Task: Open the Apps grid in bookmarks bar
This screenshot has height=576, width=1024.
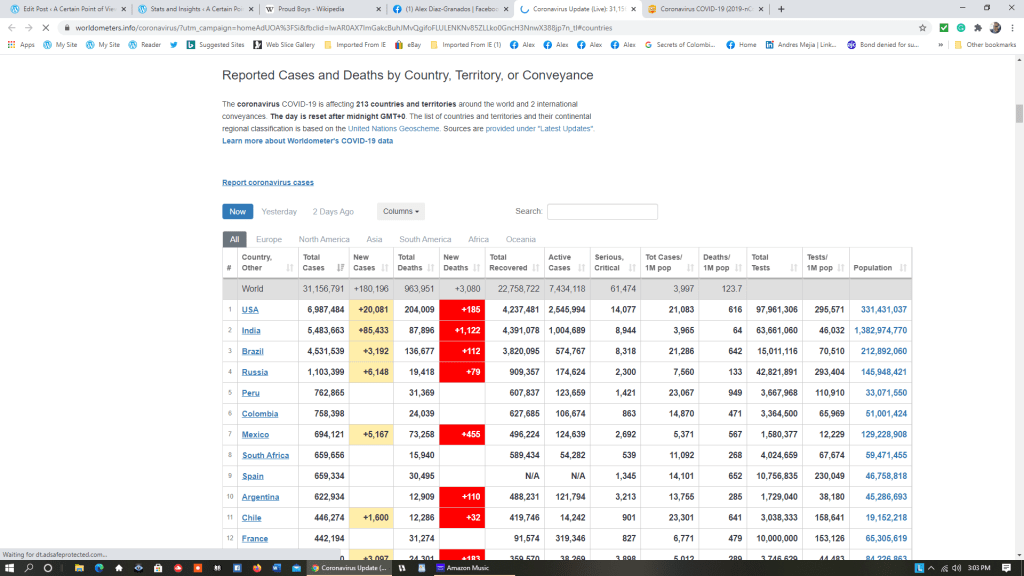Action: 21,45
